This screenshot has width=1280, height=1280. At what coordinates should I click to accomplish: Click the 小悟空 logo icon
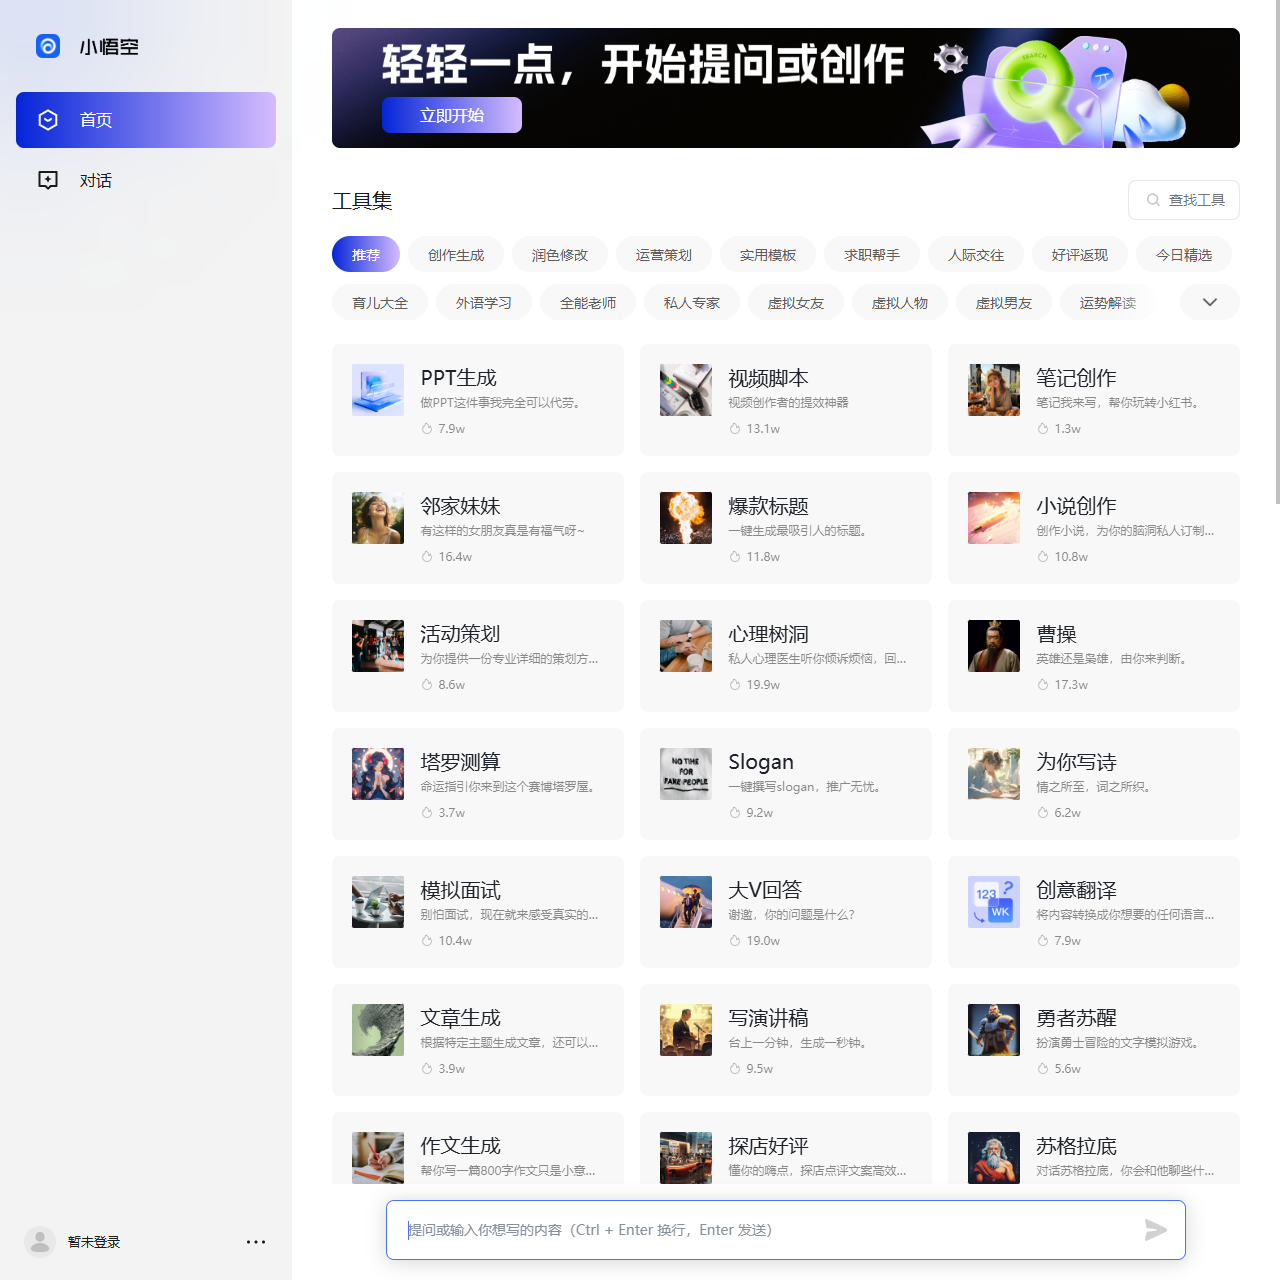[48, 46]
